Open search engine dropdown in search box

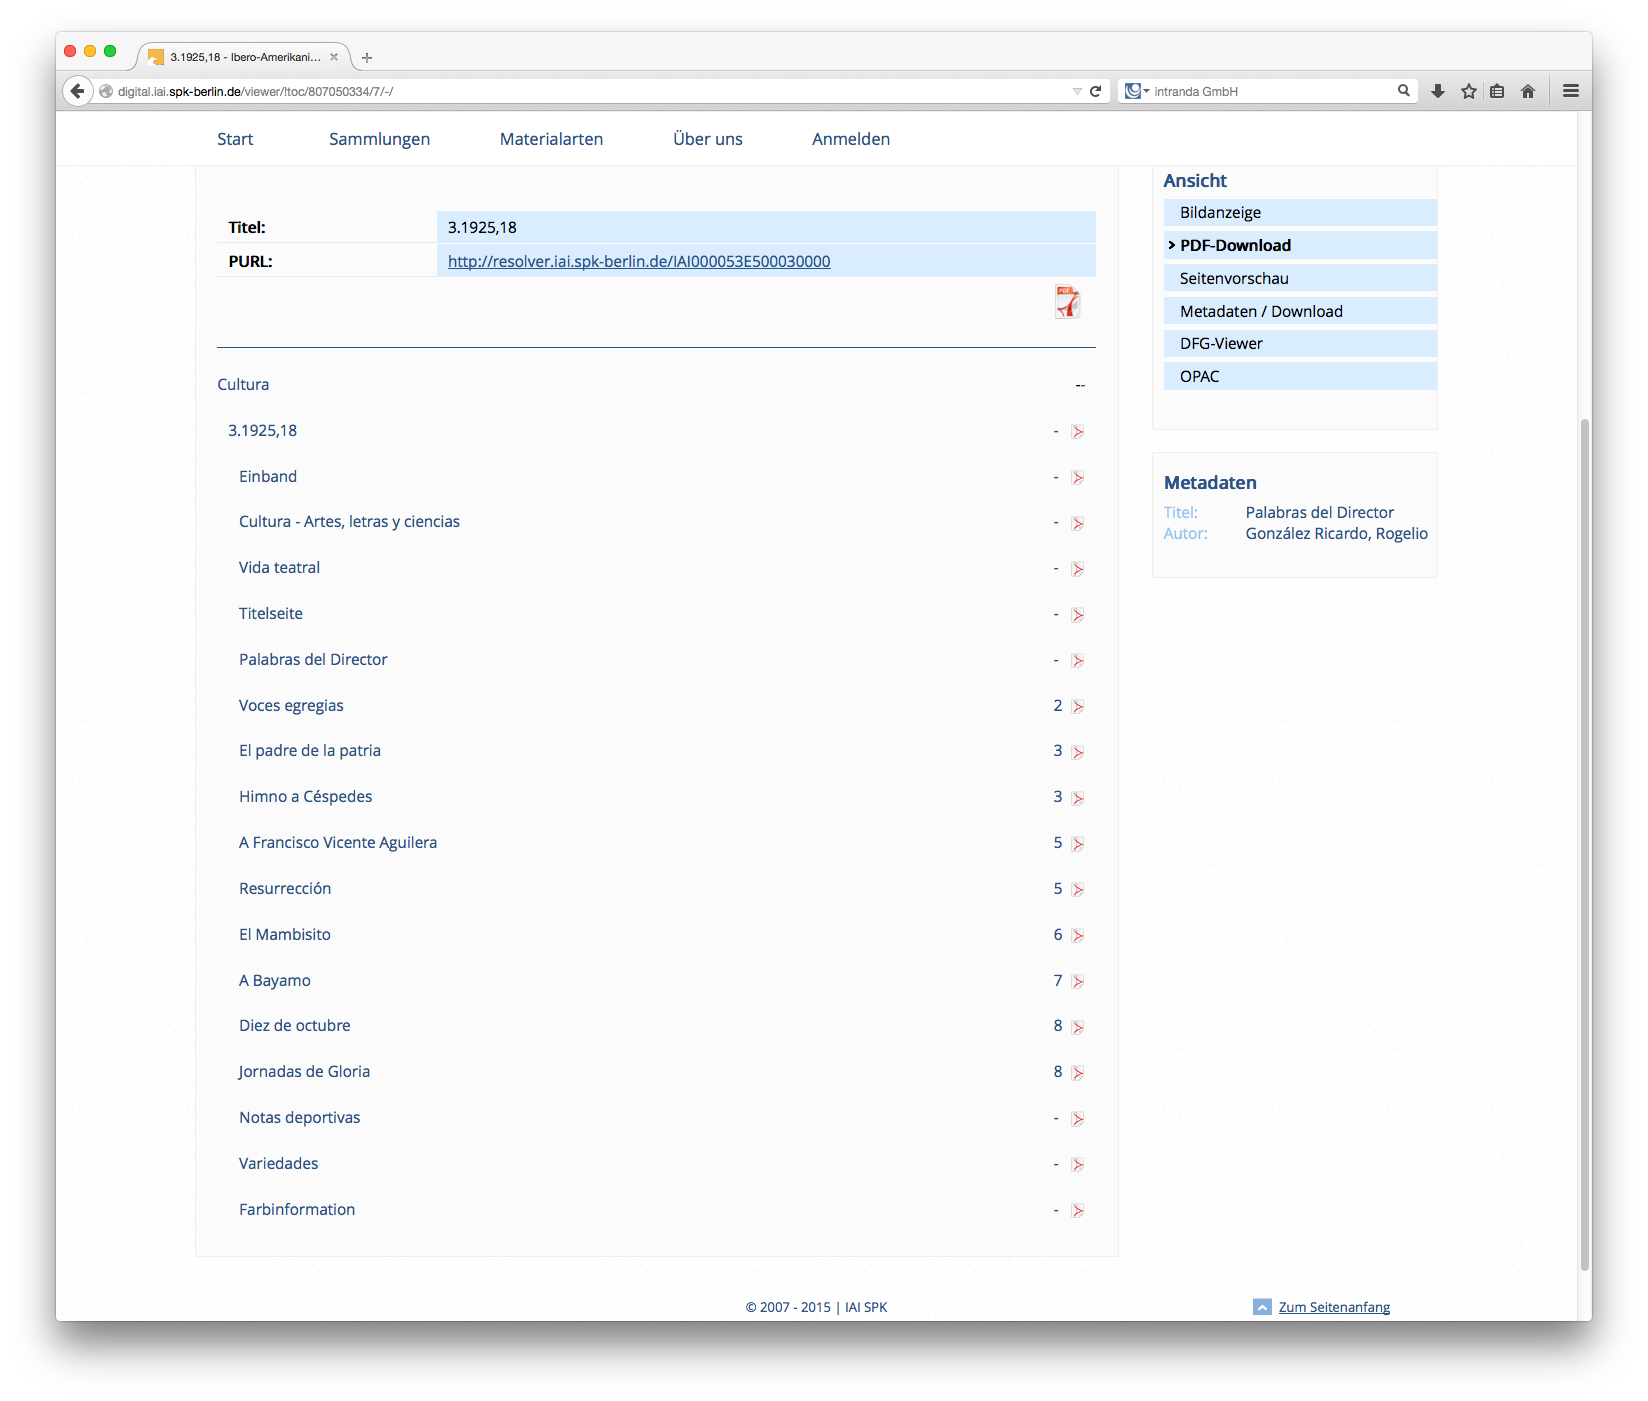tap(1137, 91)
